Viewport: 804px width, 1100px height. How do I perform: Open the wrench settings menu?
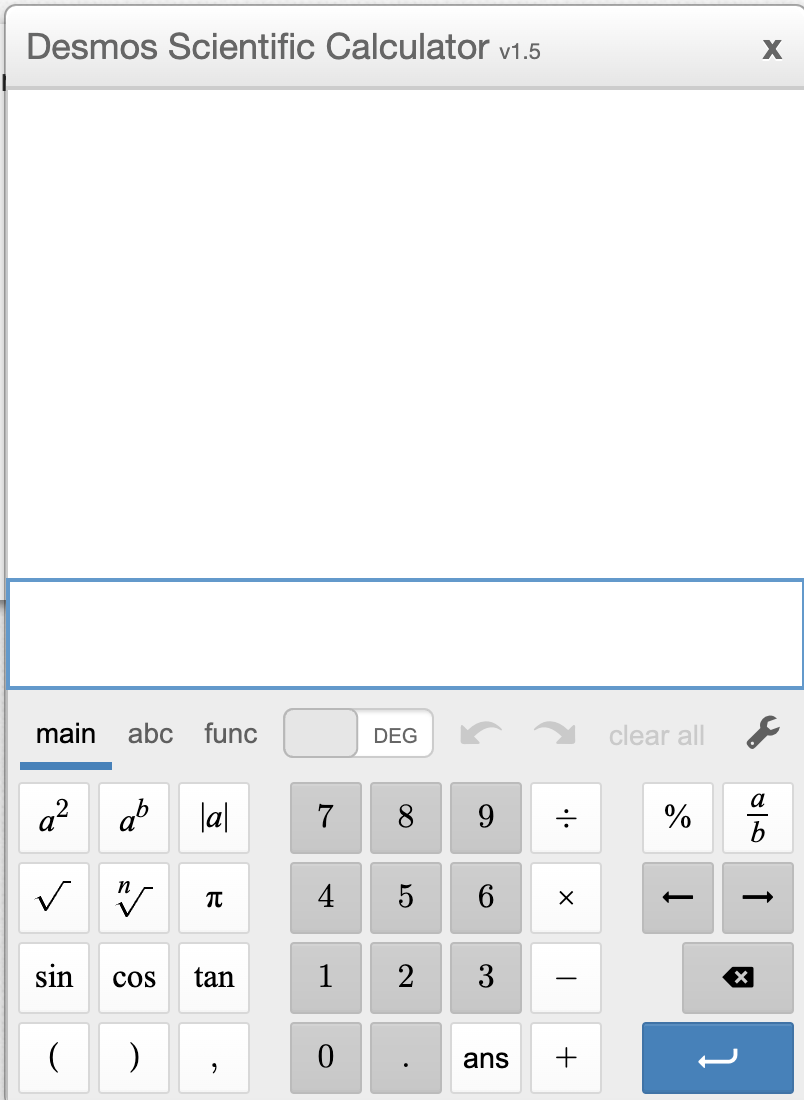763,733
